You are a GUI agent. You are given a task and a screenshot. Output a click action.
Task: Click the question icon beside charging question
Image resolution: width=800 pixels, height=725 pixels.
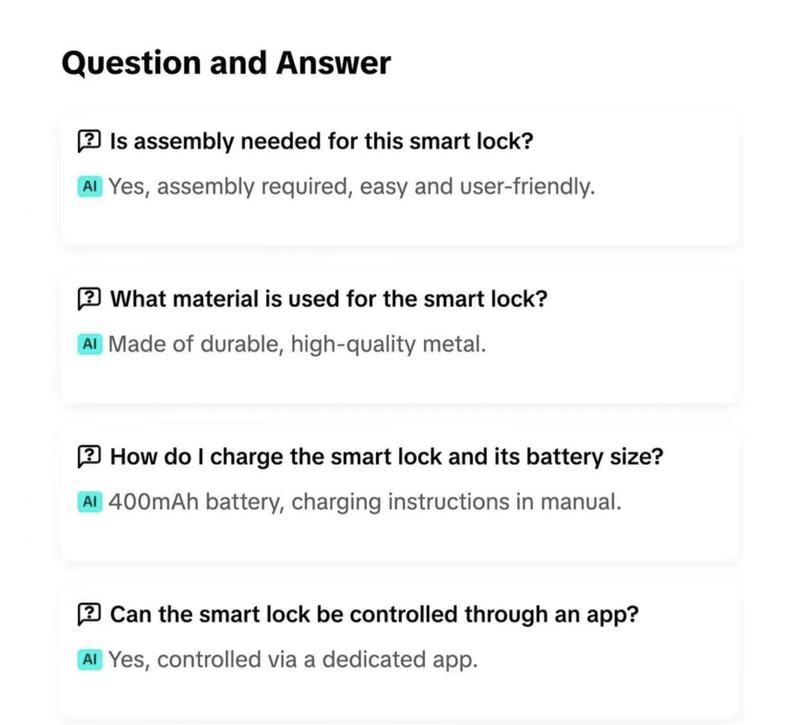pos(89,457)
